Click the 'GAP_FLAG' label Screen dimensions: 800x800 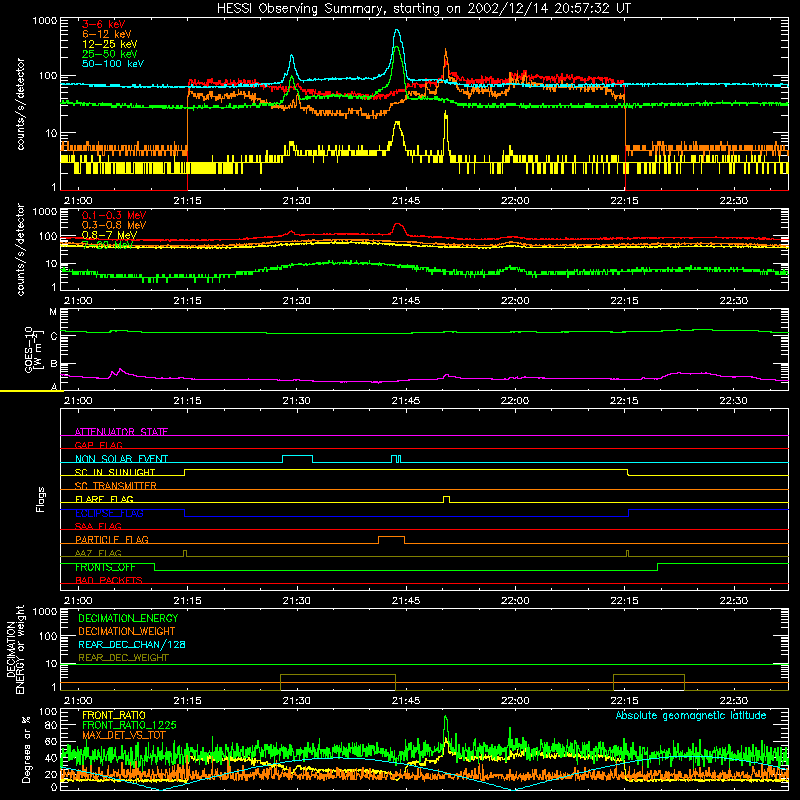(x=98, y=445)
